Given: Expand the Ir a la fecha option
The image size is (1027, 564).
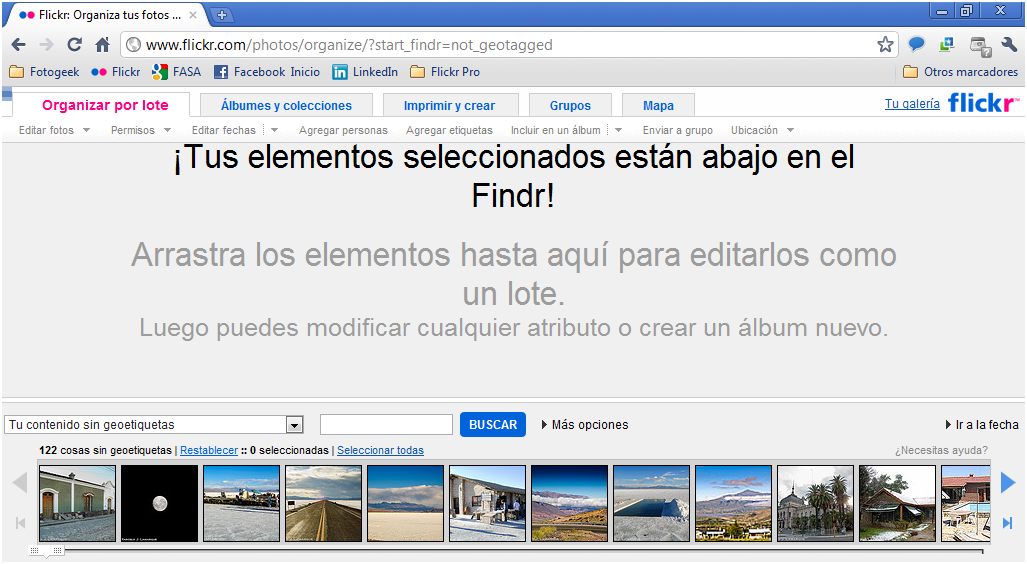Looking at the screenshot, I should click(982, 425).
